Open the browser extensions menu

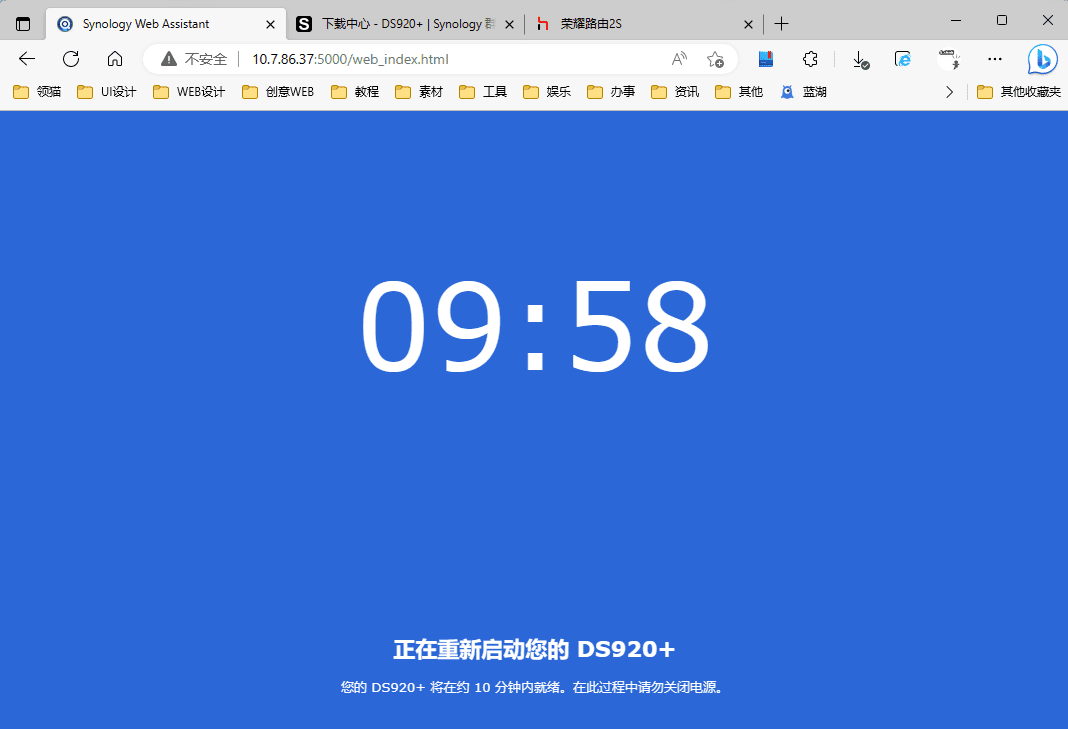pos(811,59)
